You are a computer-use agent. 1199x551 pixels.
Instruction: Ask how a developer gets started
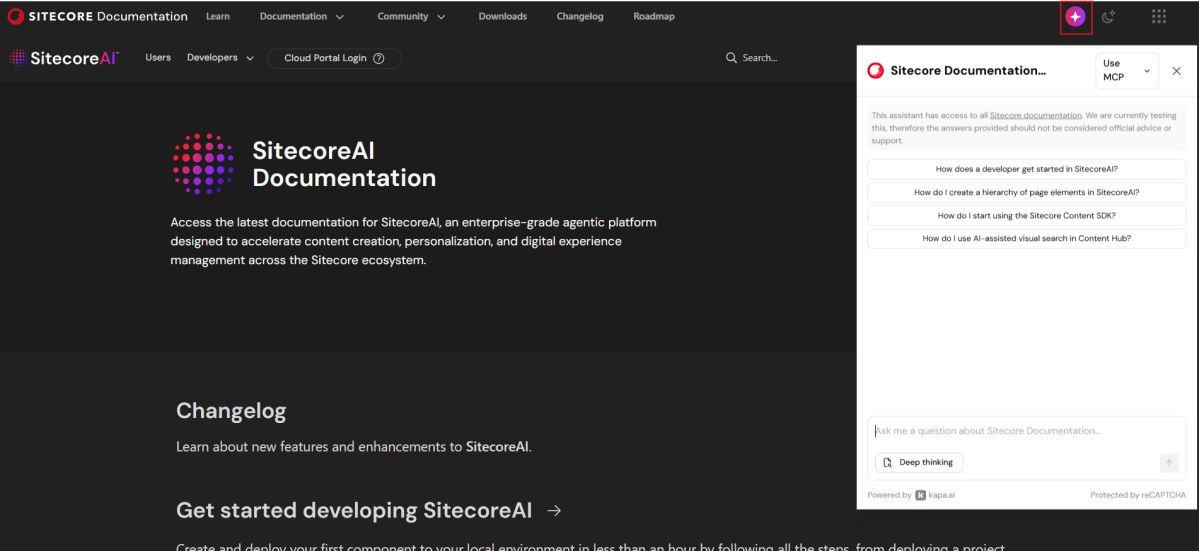(1026, 170)
